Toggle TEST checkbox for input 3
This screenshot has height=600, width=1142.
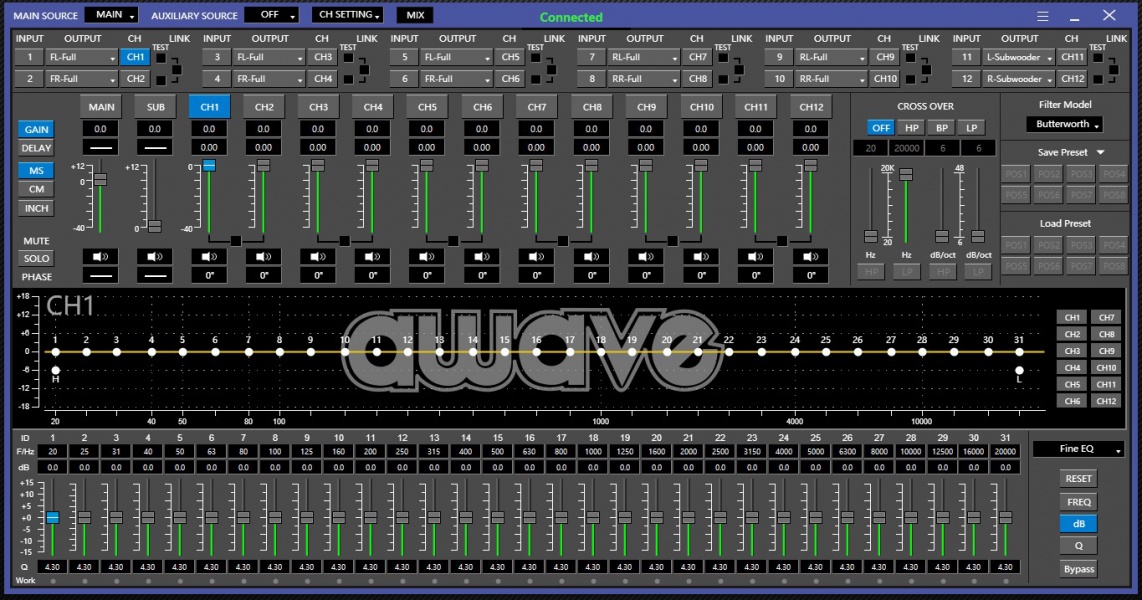(x=348, y=58)
